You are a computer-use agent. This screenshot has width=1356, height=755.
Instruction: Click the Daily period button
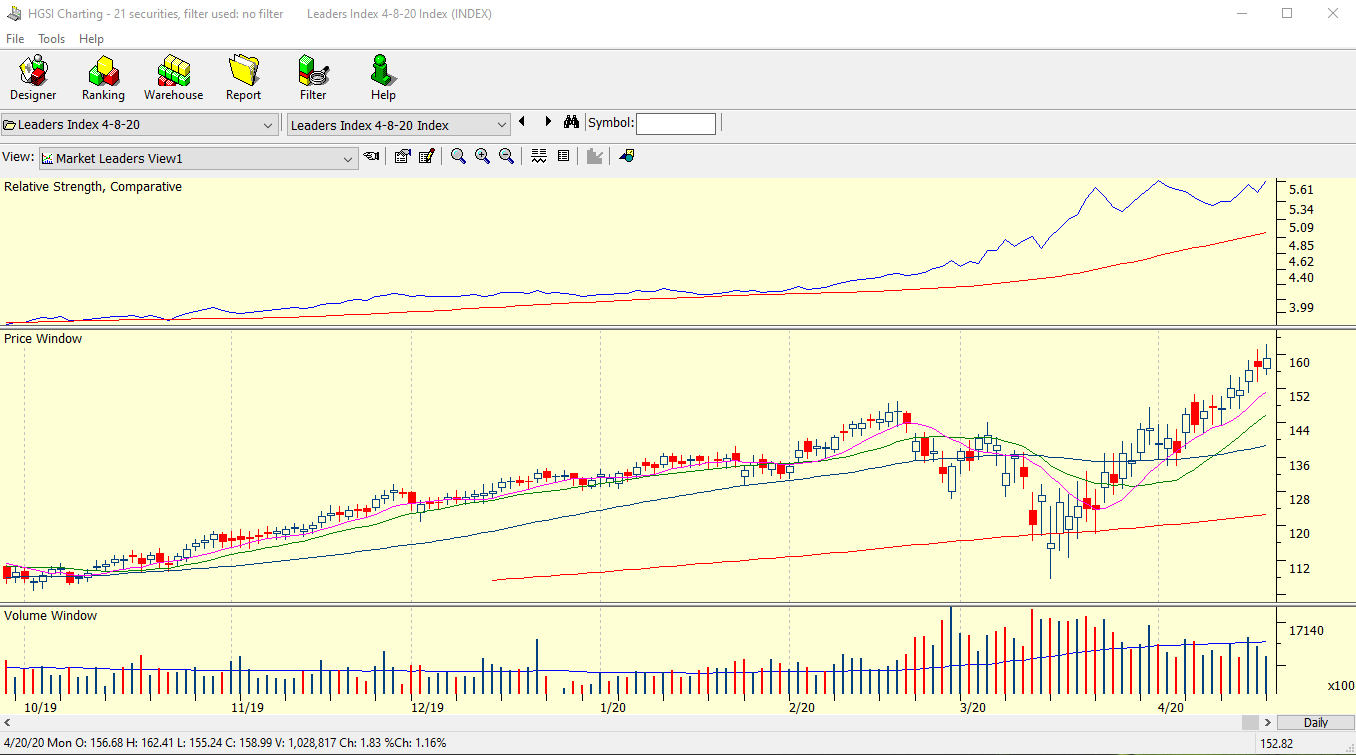(1316, 722)
